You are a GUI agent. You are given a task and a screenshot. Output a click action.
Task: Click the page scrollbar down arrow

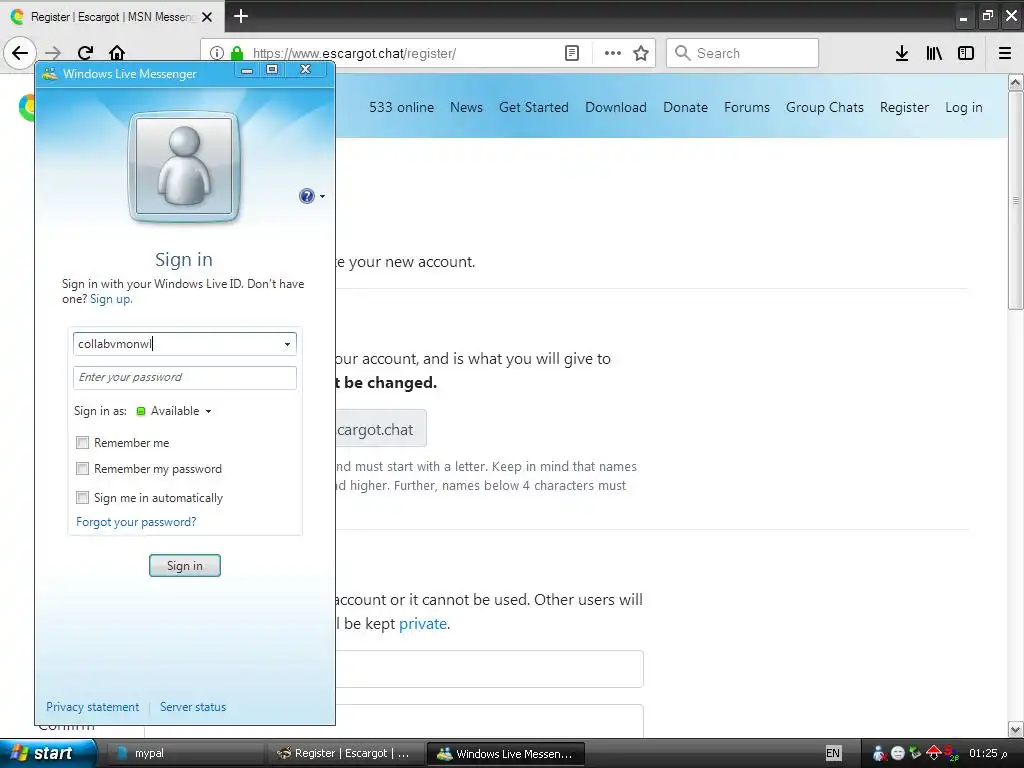tap(1016, 729)
